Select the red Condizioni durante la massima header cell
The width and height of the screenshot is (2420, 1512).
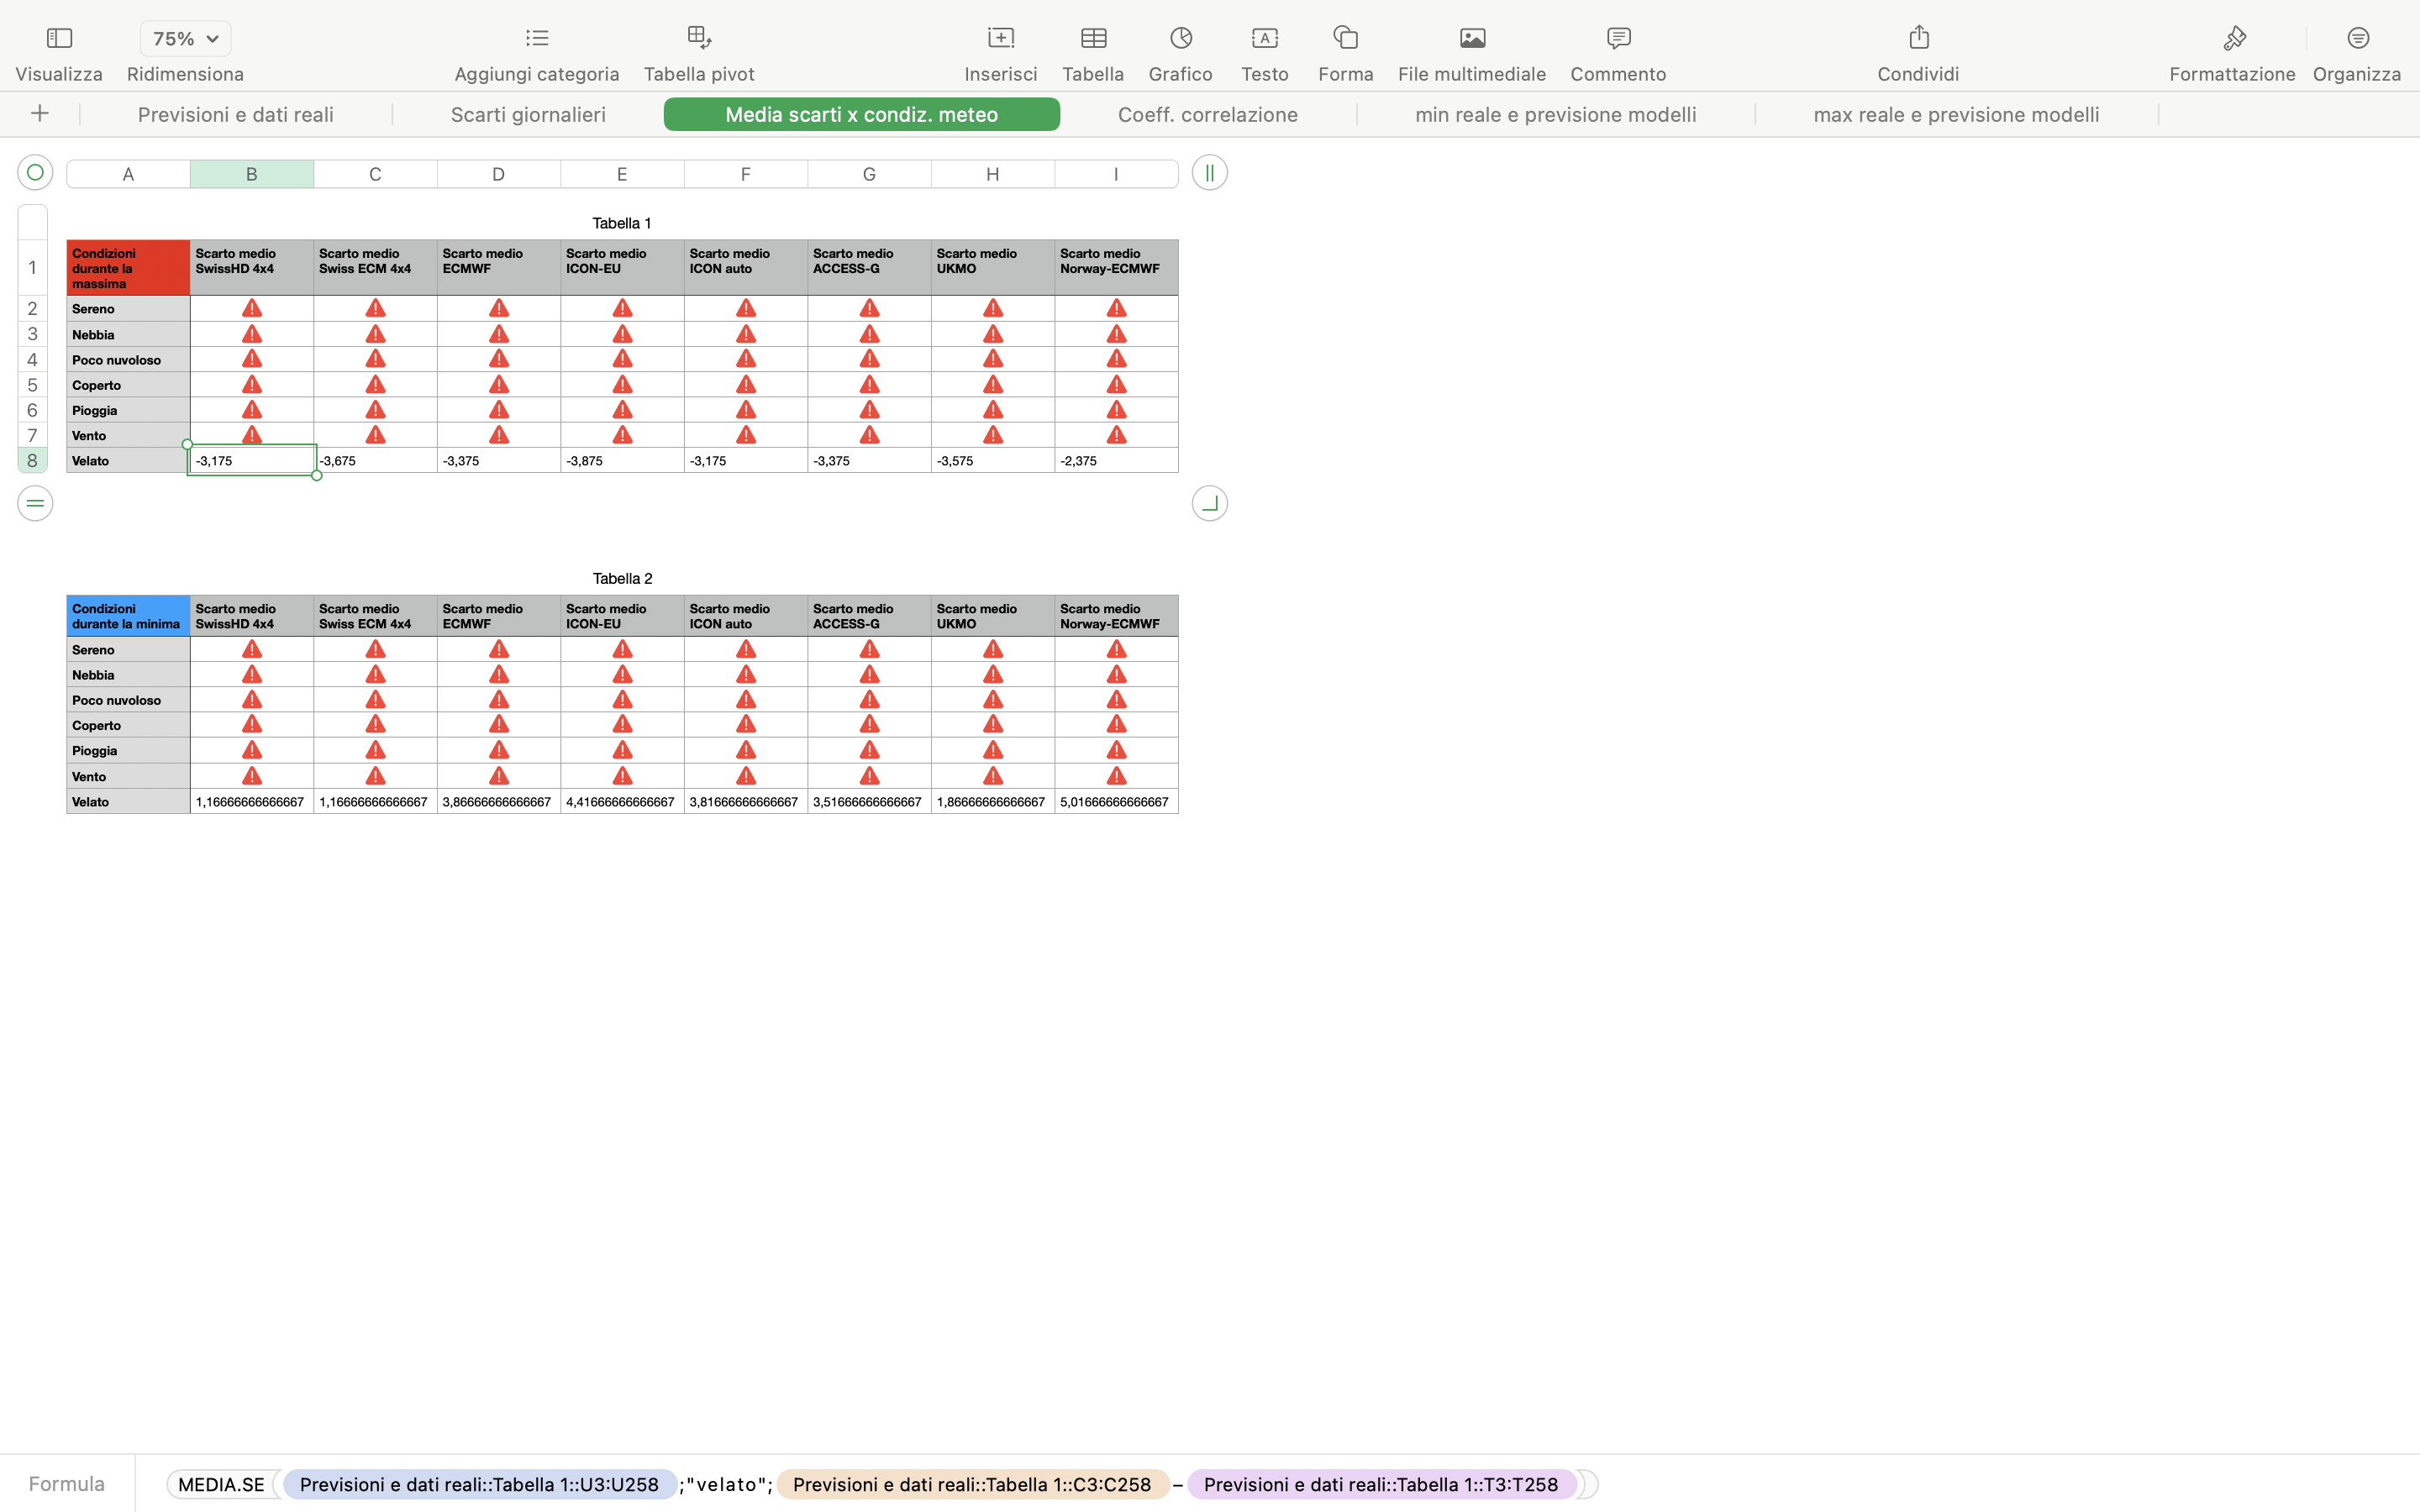pyautogui.click(x=128, y=268)
